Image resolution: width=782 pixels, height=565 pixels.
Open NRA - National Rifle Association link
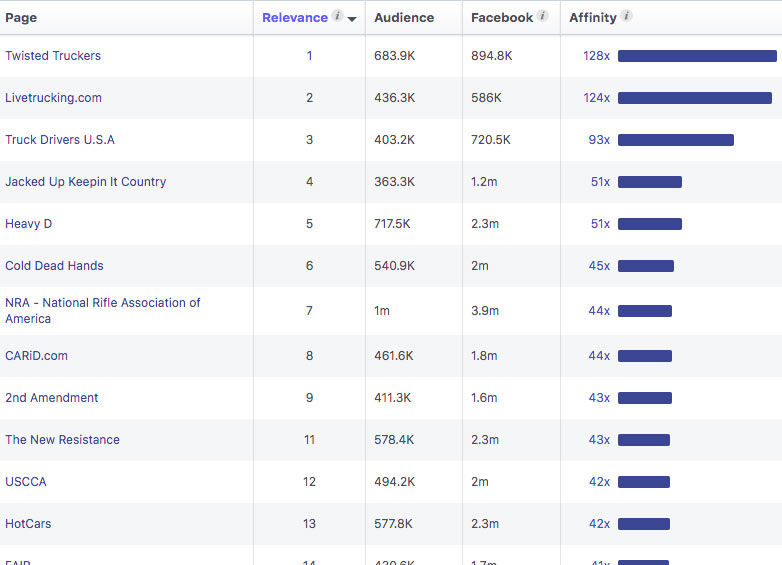point(102,311)
